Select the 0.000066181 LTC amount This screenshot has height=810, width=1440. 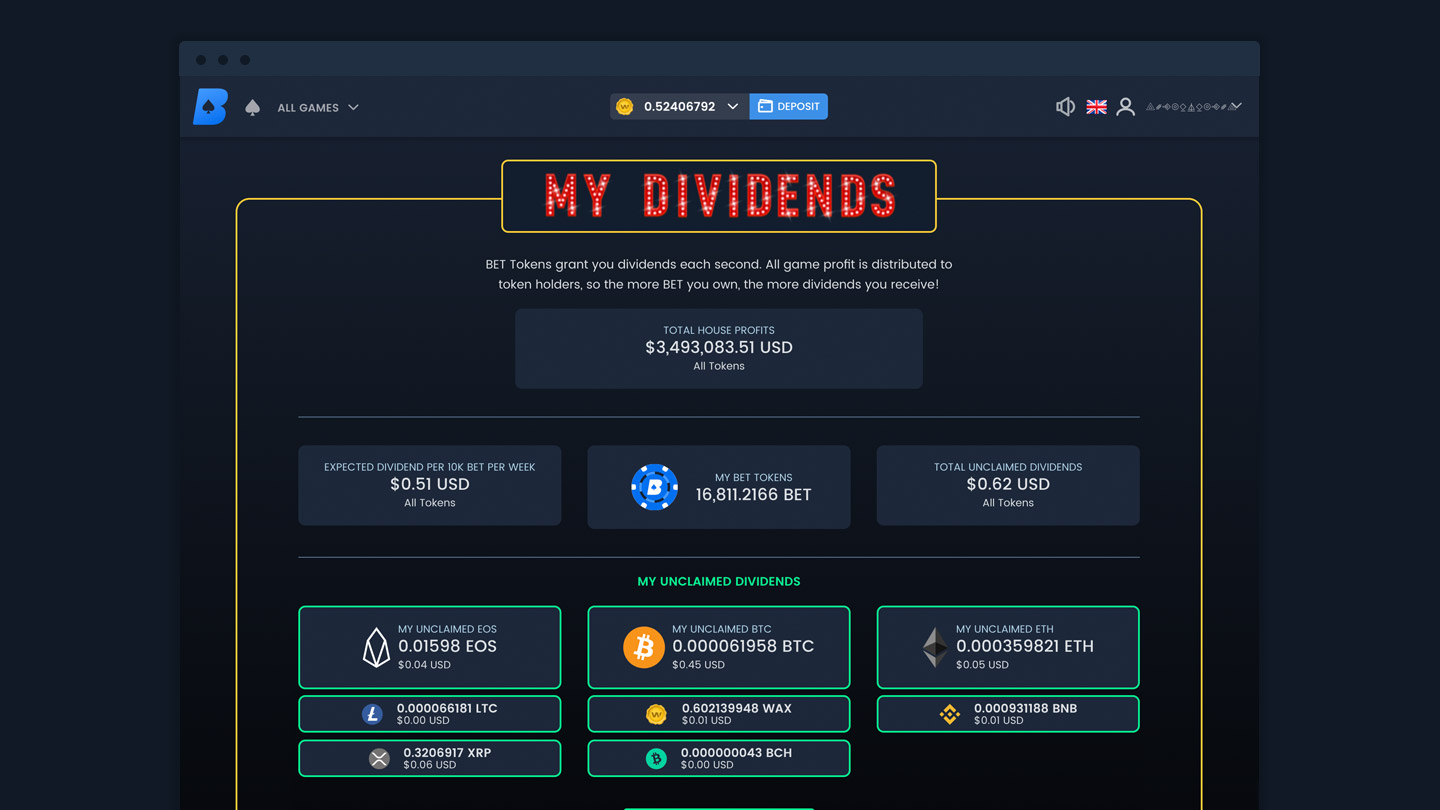[447, 708]
